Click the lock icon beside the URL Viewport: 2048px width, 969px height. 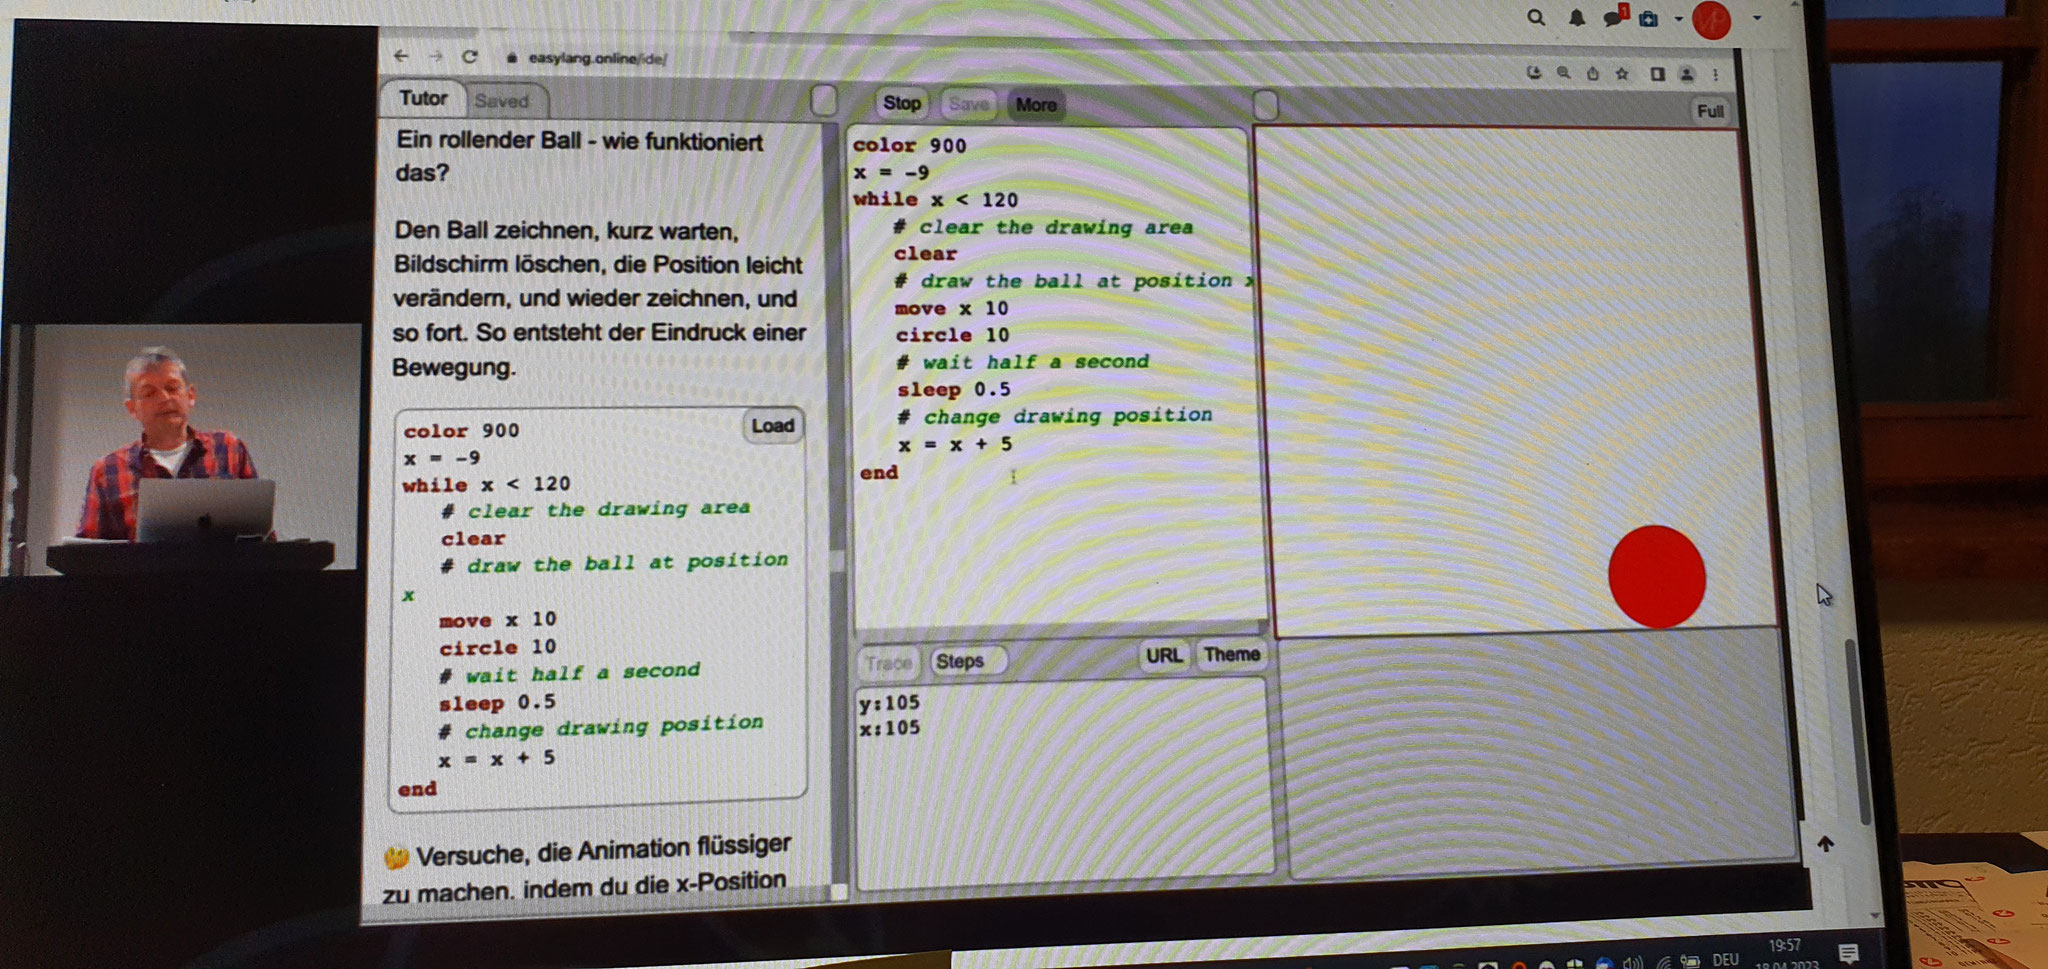[512, 58]
